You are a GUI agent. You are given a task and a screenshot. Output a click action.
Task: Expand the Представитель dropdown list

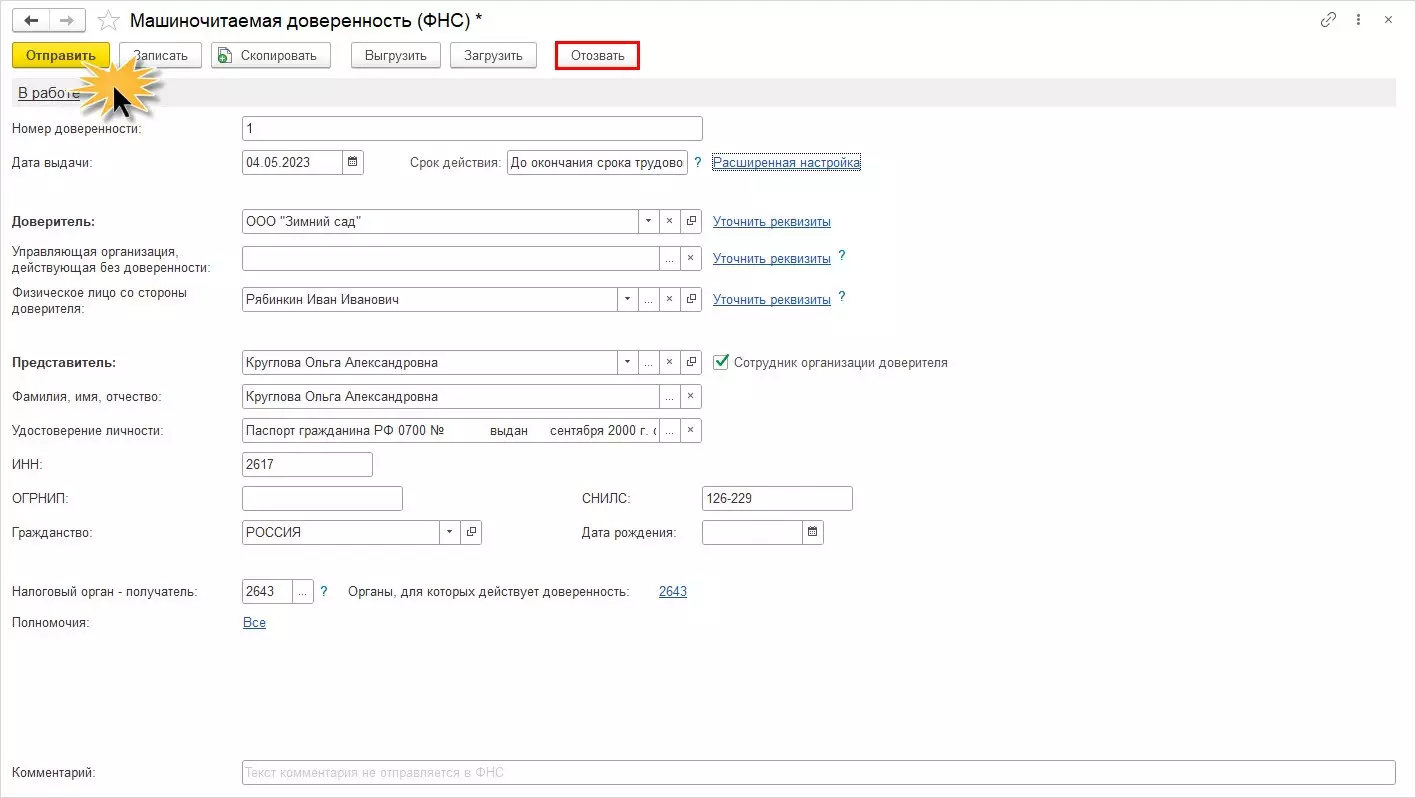point(628,362)
